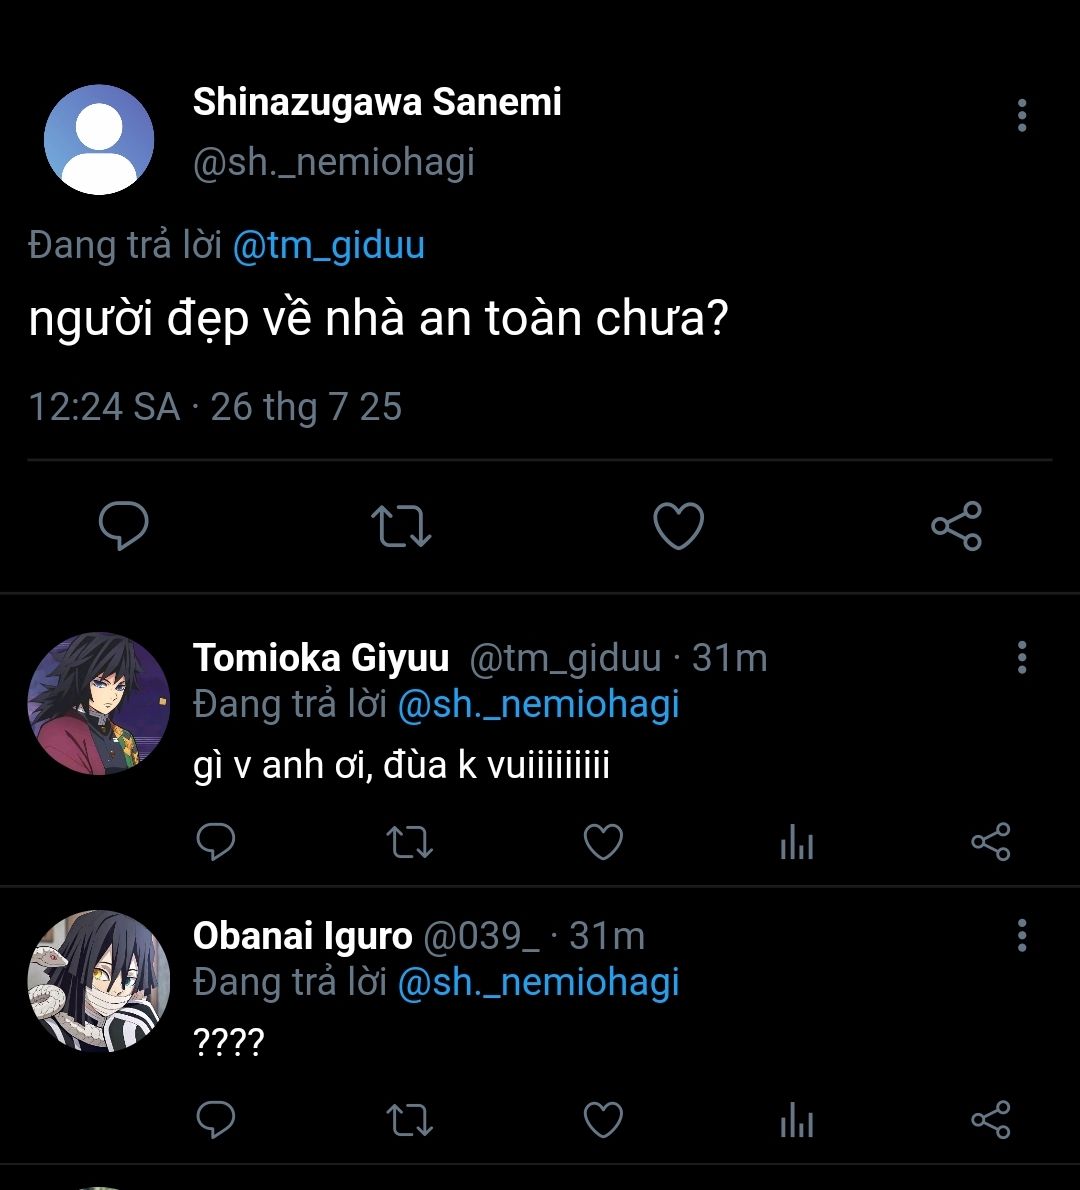Open more options for Shinazugawa Sanemi's tweet
1080x1190 pixels.
tap(1021, 116)
